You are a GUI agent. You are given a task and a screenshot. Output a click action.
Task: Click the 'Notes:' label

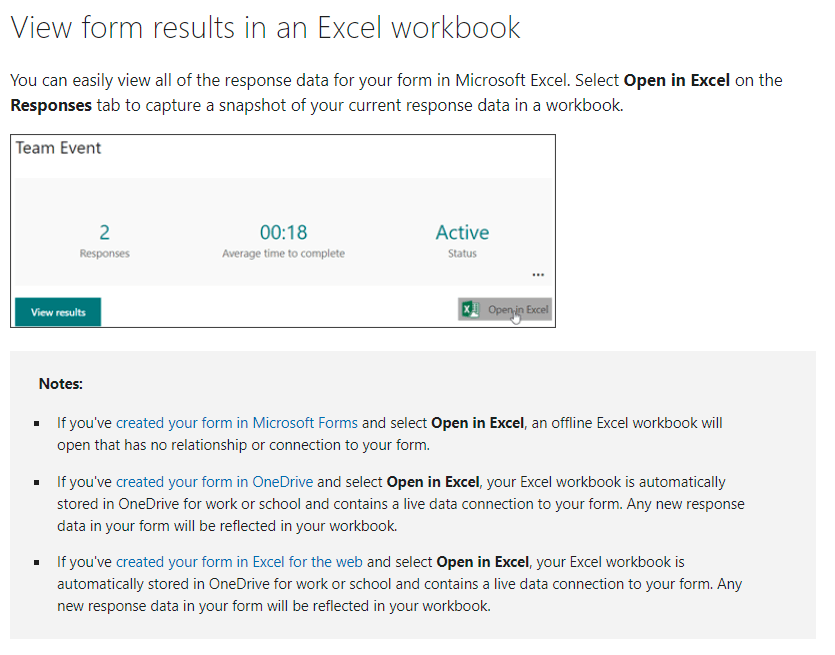[x=61, y=384]
